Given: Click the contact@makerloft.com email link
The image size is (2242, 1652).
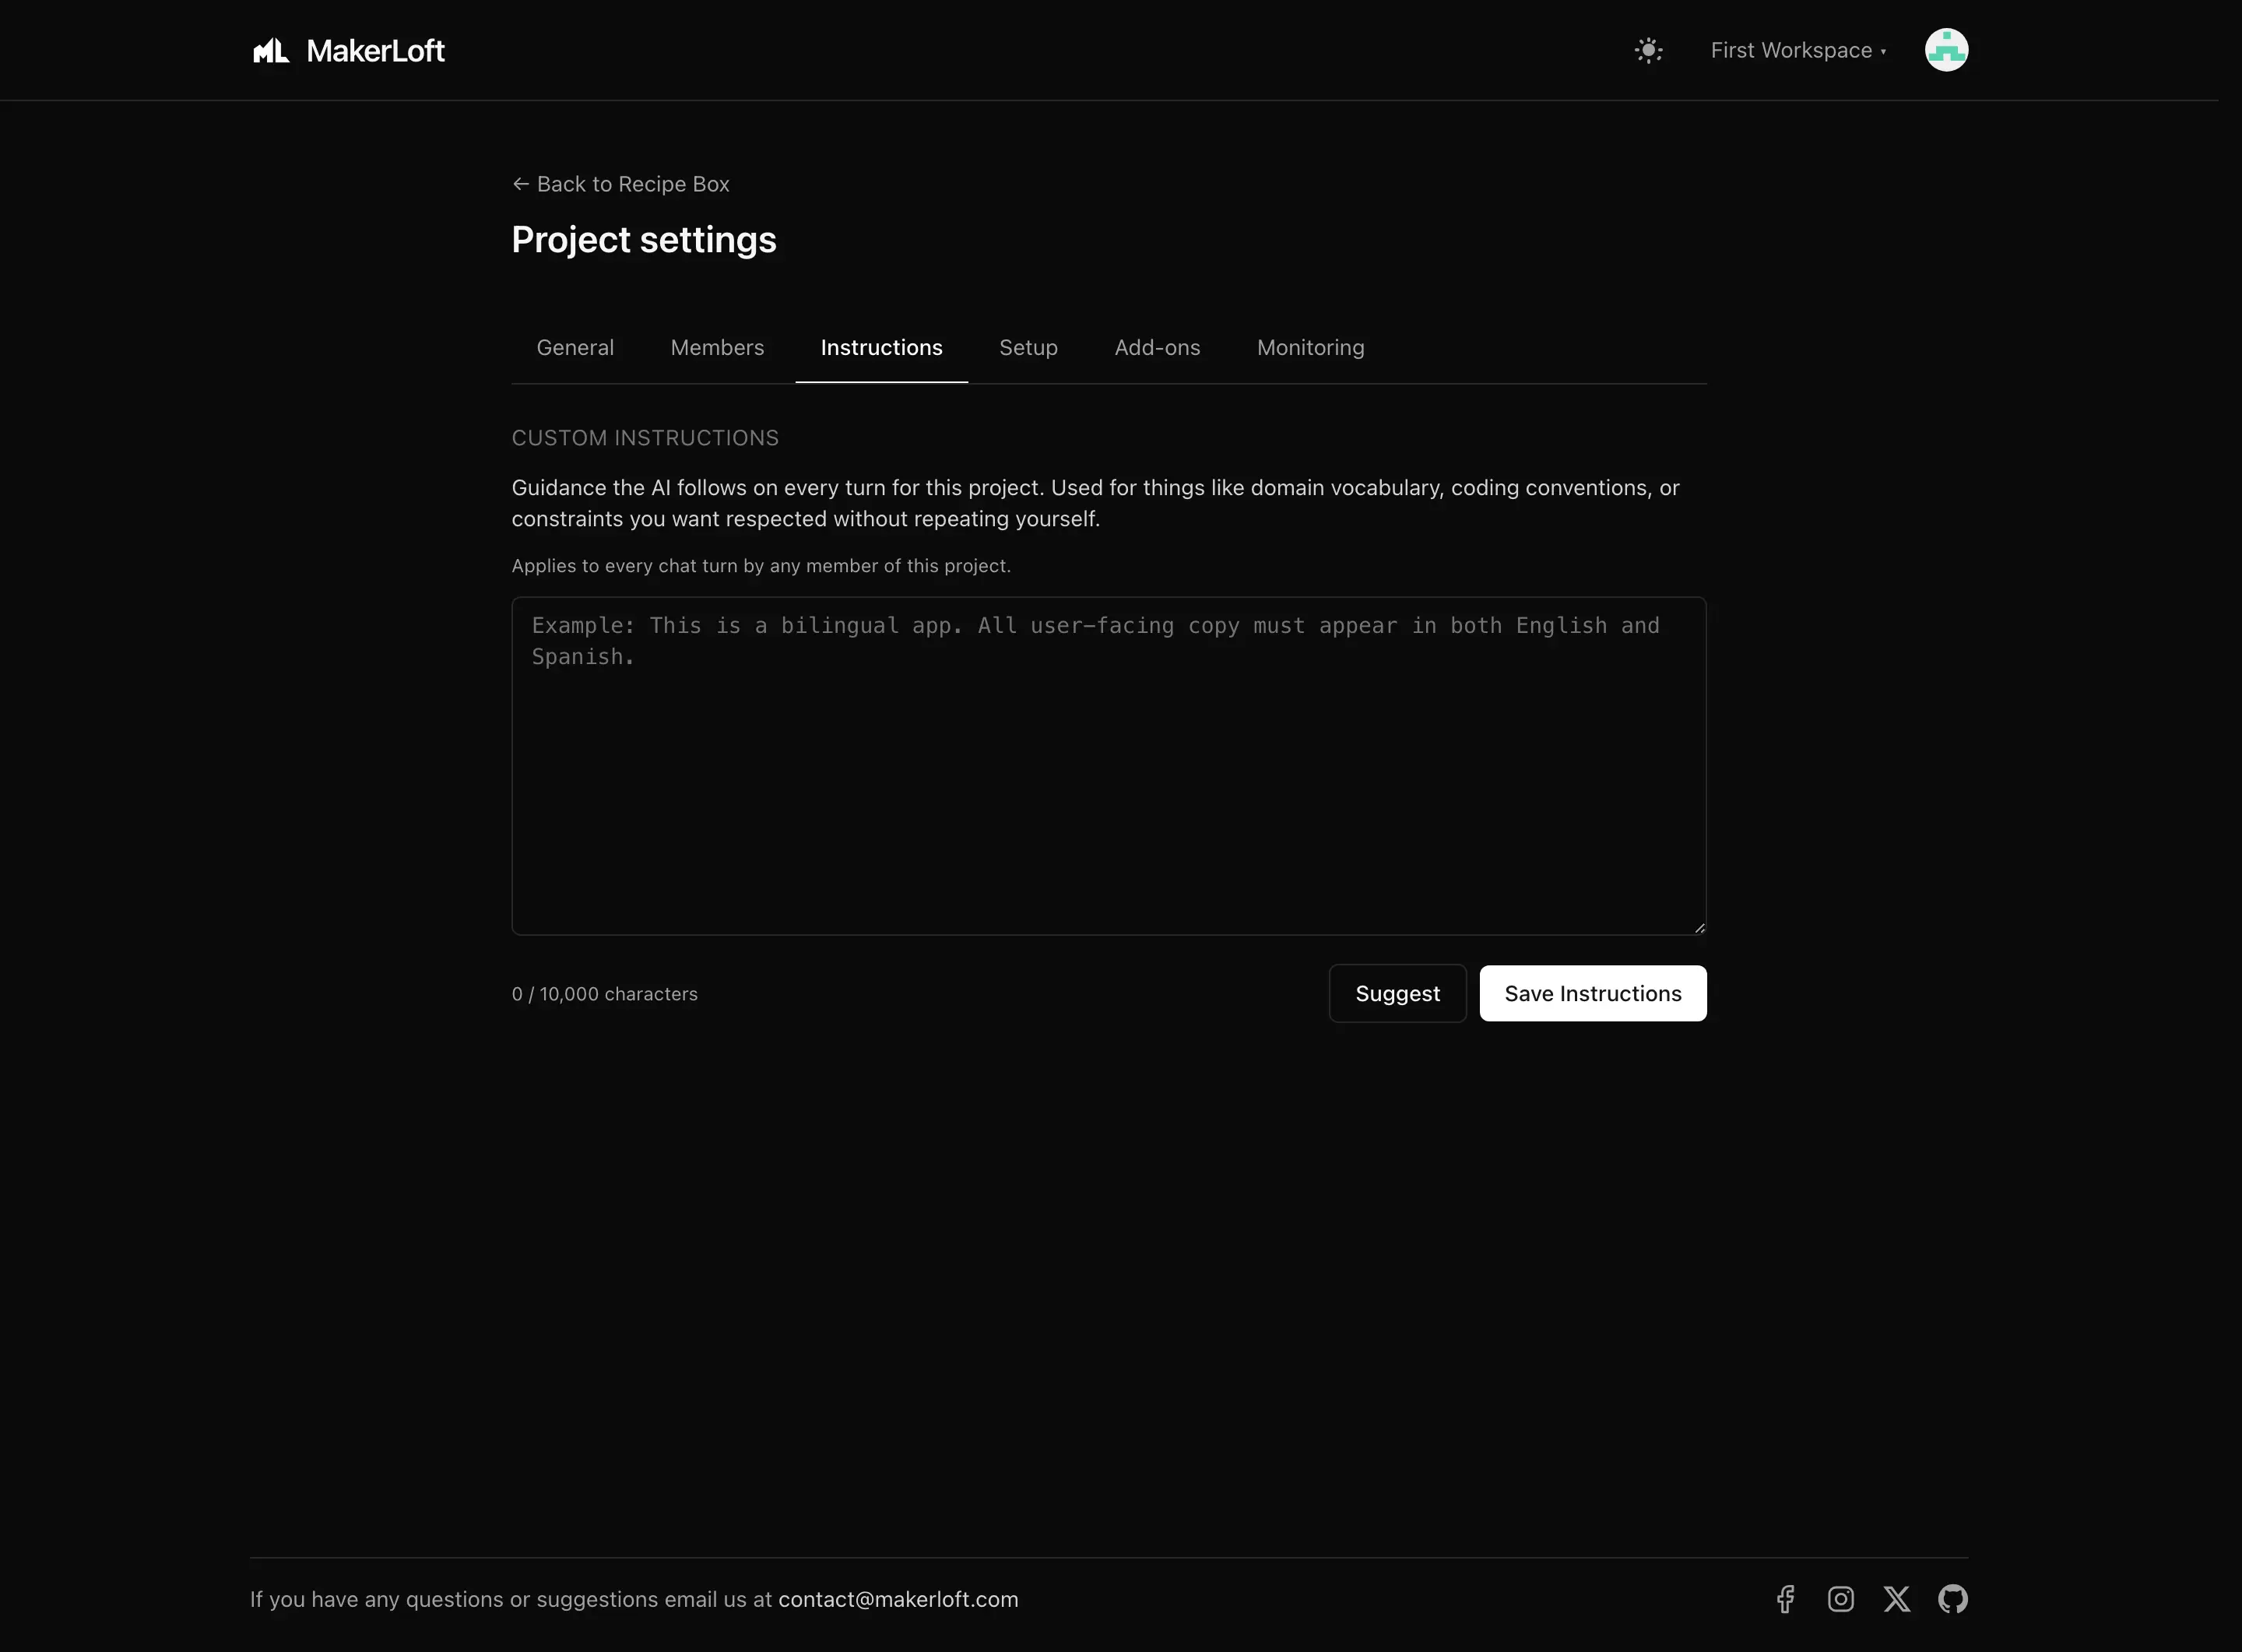Looking at the screenshot, I should pyautogui.click(x=898, y=1599).
